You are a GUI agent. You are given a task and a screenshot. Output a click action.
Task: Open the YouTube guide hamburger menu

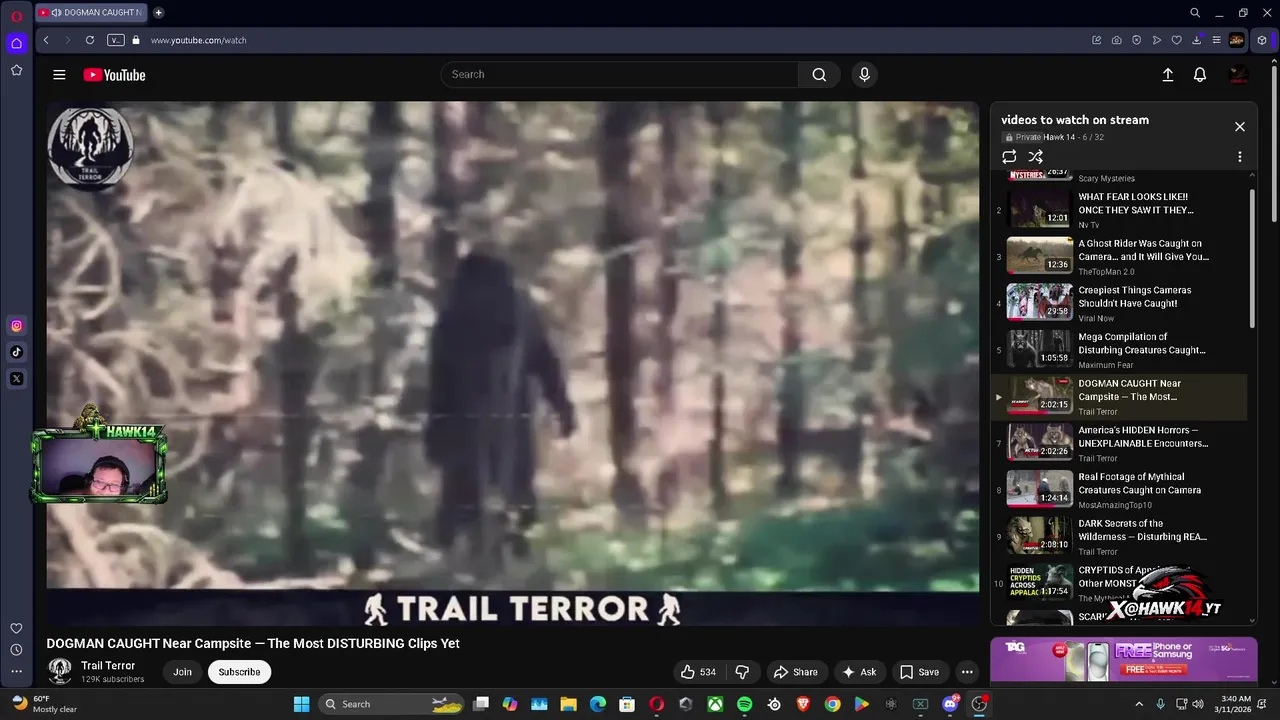coord(59,75)
